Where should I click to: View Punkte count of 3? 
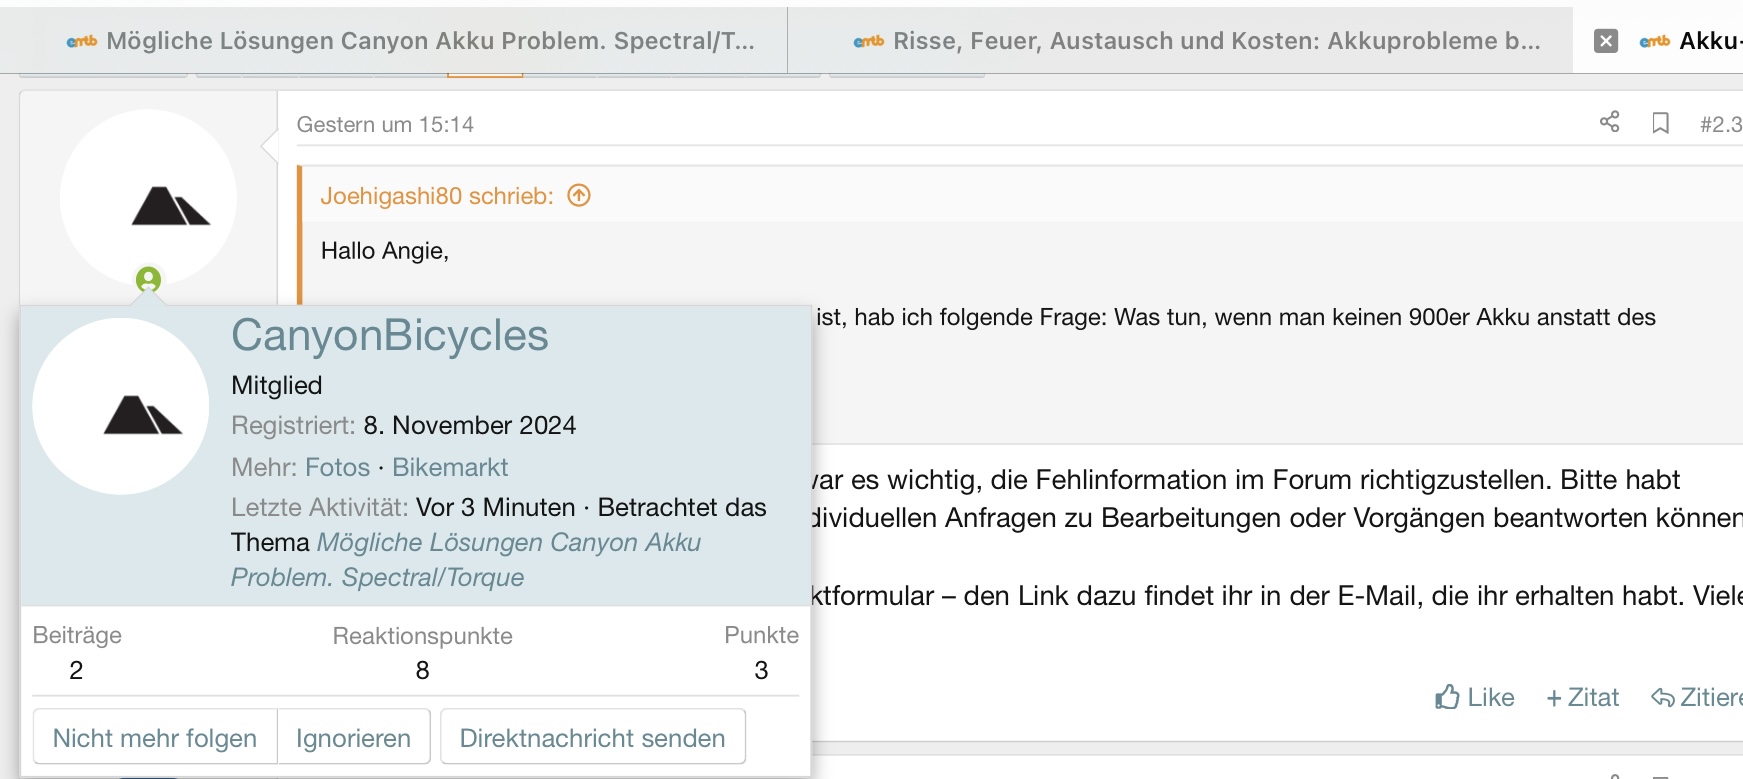tap(761, 670)
